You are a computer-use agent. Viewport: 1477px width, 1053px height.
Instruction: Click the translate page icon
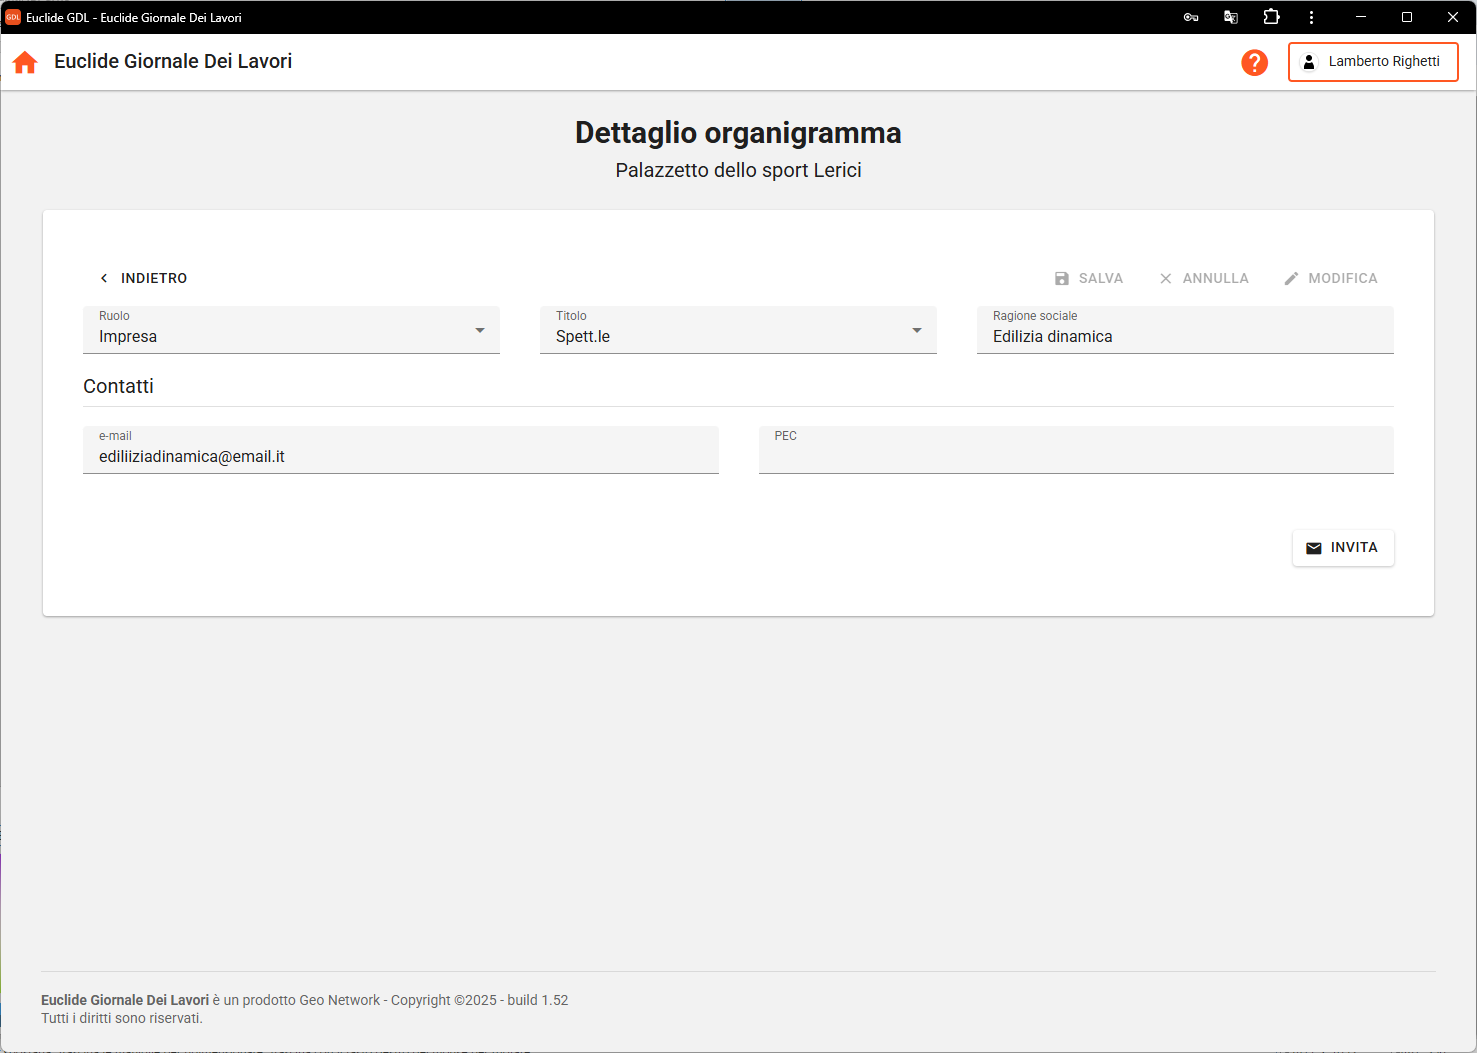point(1231,17)
